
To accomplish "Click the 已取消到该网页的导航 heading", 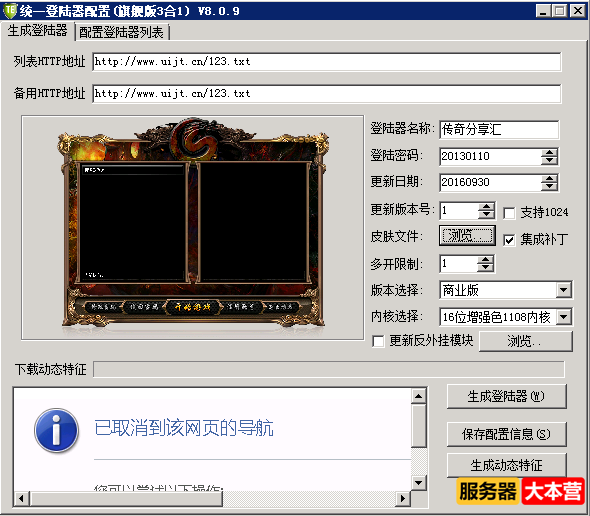I will [x=184, y=429].
